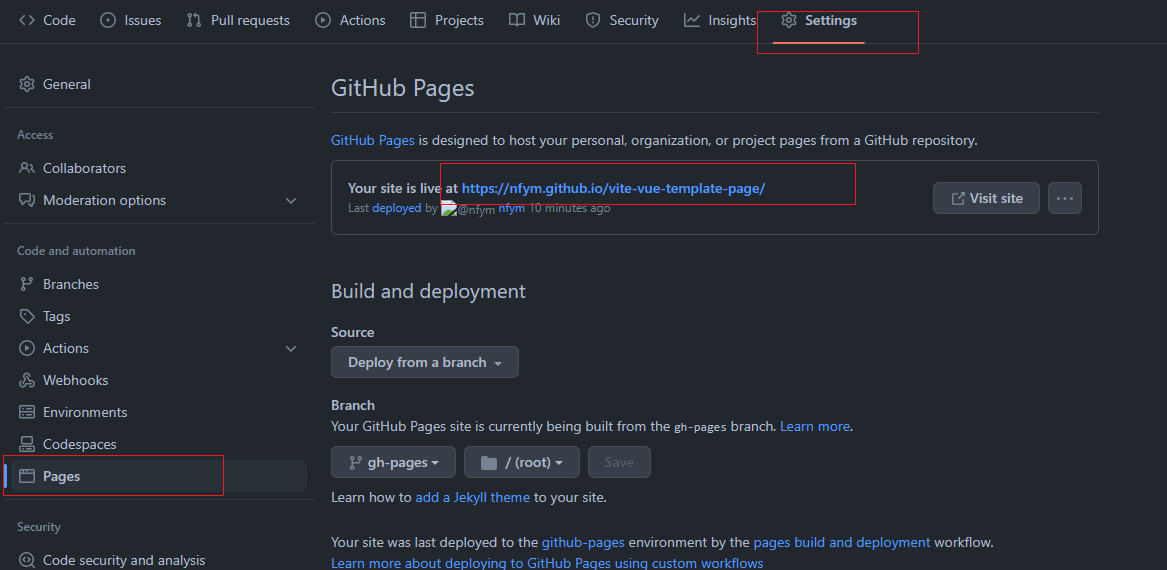Viewport: 1167px width, 570px height.
Task: Click the Visit site button
Action: click(x=986, y=198)
